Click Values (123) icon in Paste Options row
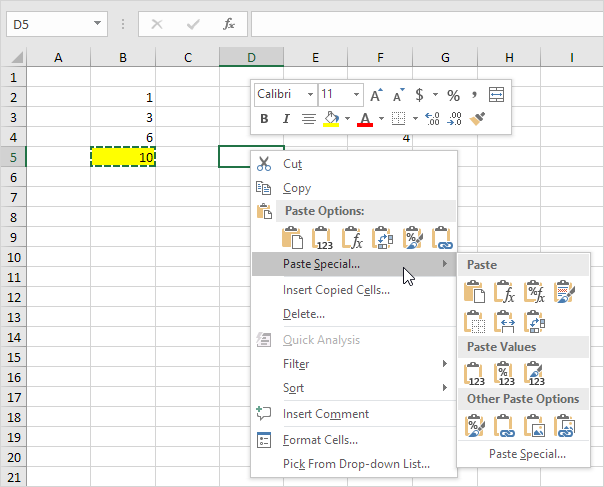 (322, 238)
